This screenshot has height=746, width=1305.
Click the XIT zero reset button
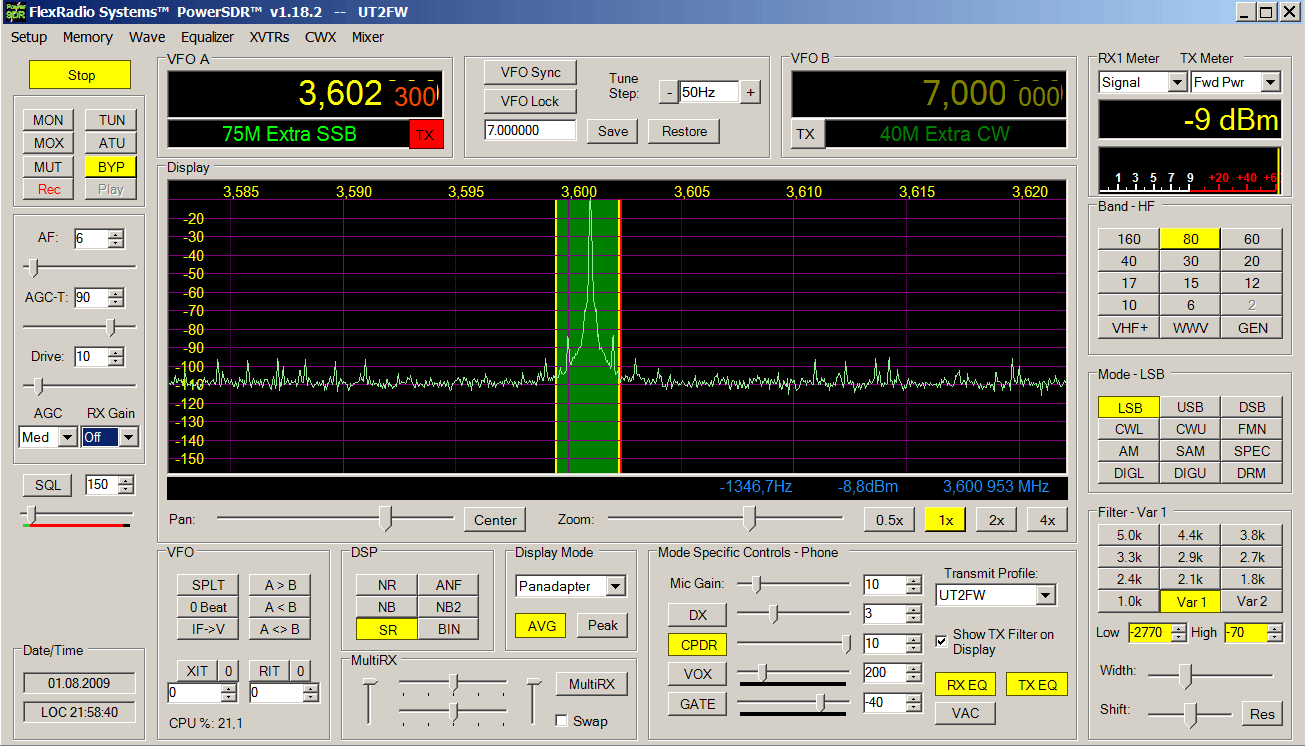pos(228,670)
